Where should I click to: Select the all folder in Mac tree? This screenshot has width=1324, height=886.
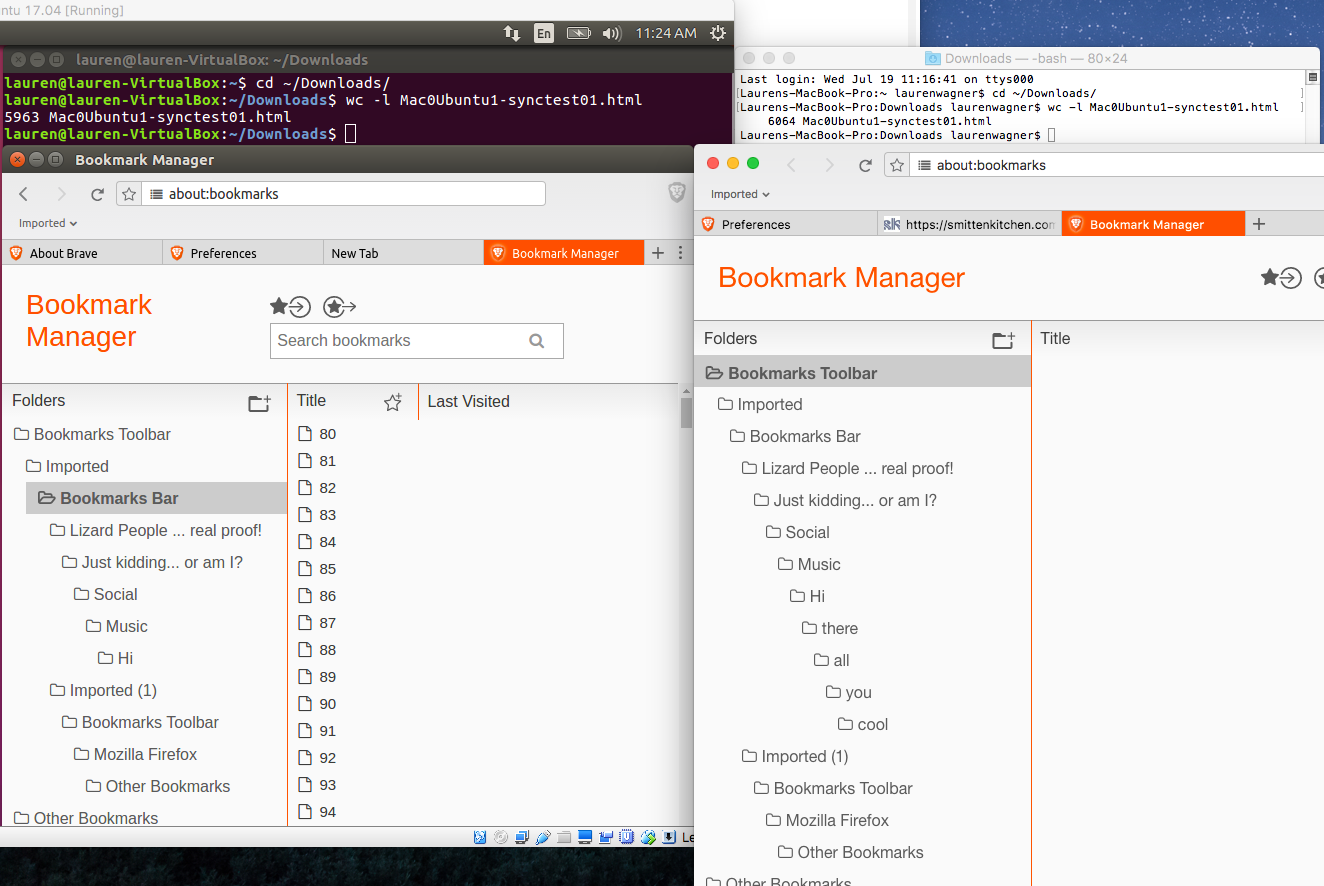pyautogui.click(x=832, y=660)
